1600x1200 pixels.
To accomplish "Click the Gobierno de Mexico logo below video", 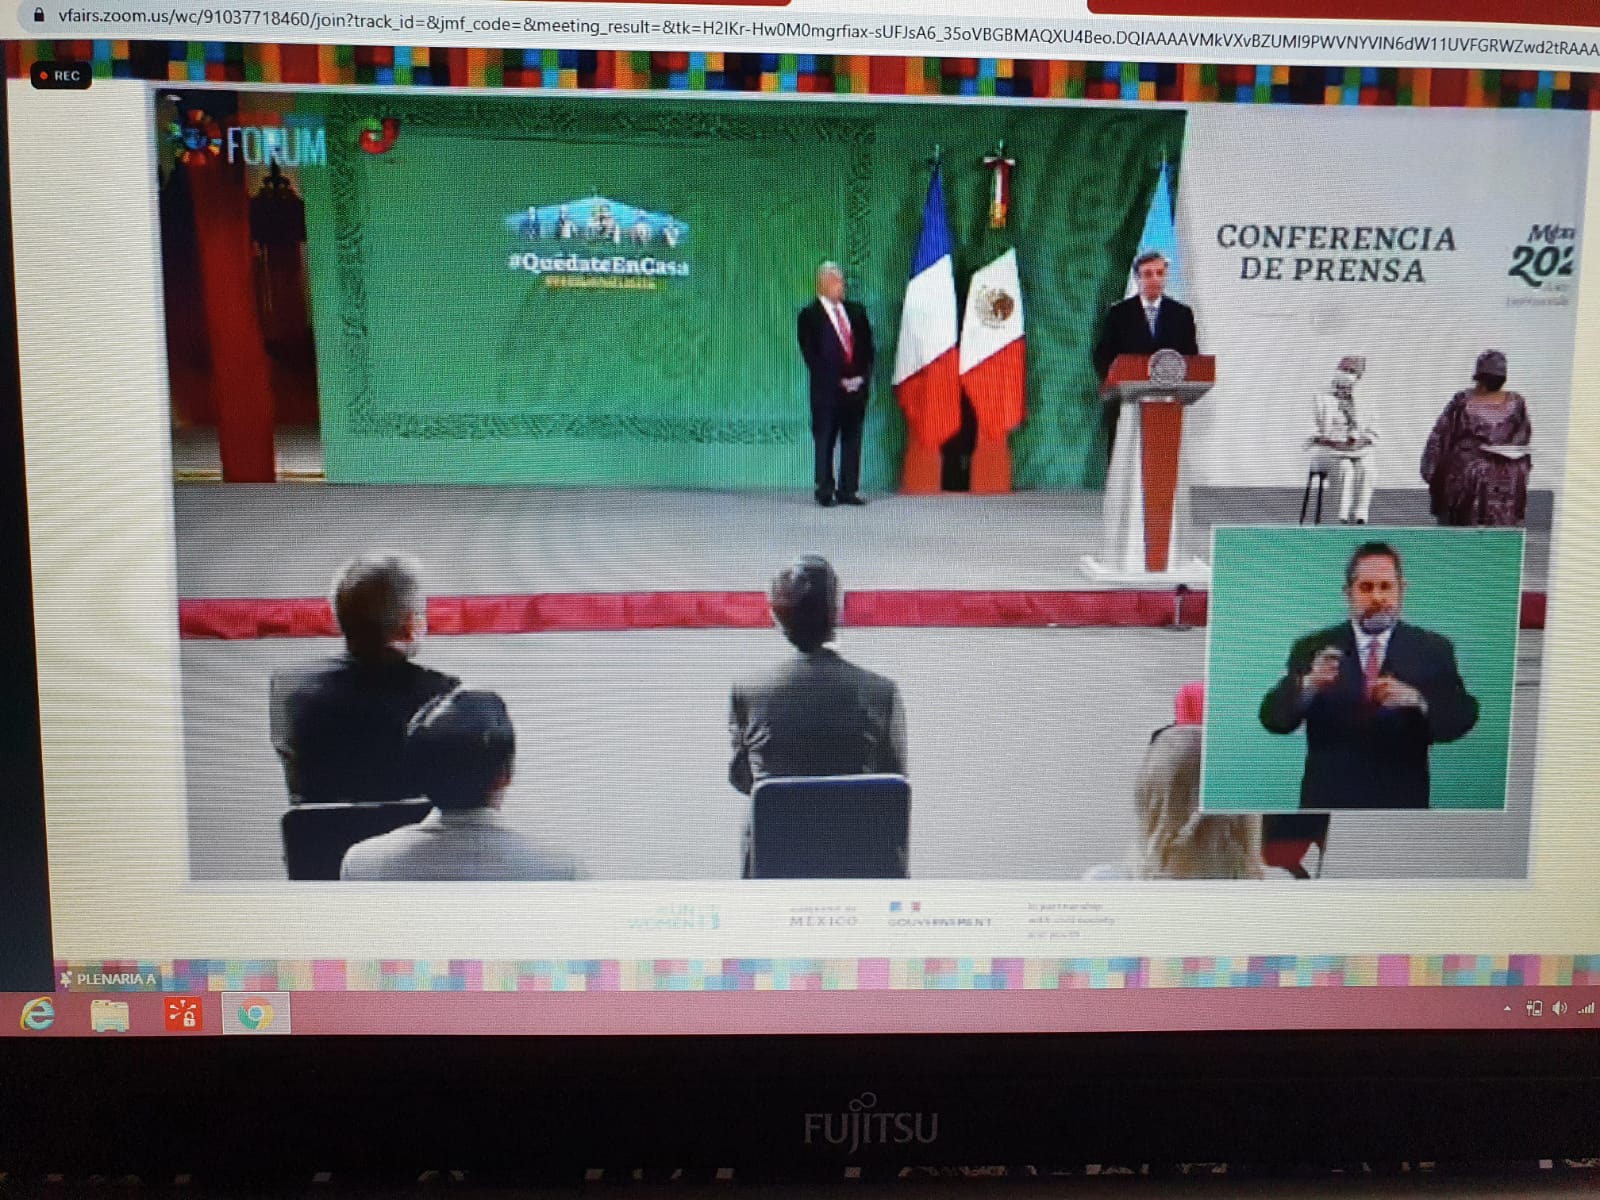I will click(823, 917).
